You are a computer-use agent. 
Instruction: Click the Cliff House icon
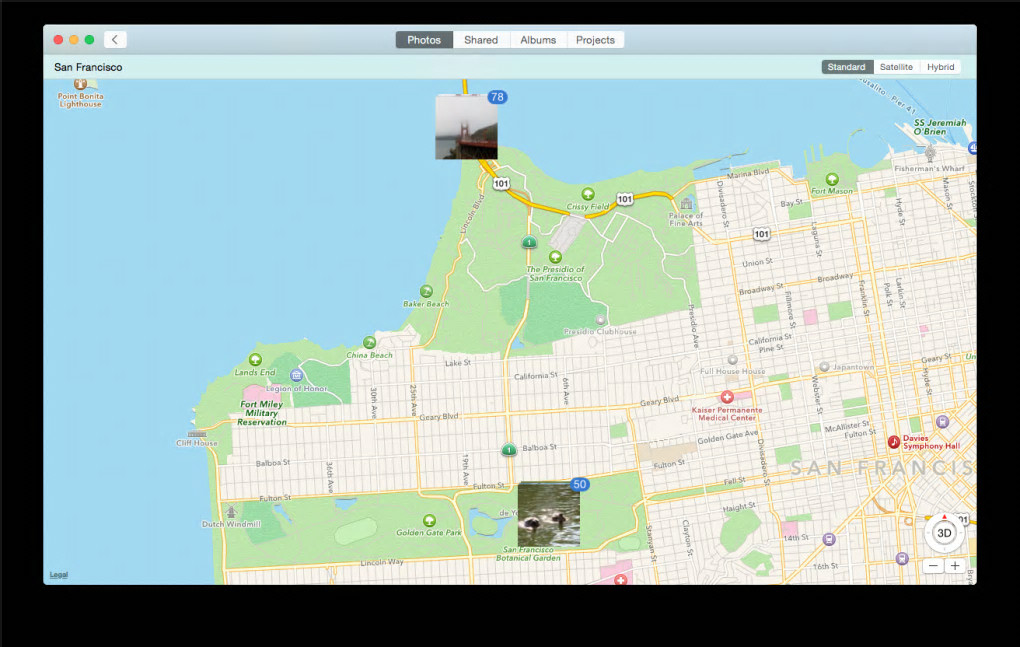point(197,434)
